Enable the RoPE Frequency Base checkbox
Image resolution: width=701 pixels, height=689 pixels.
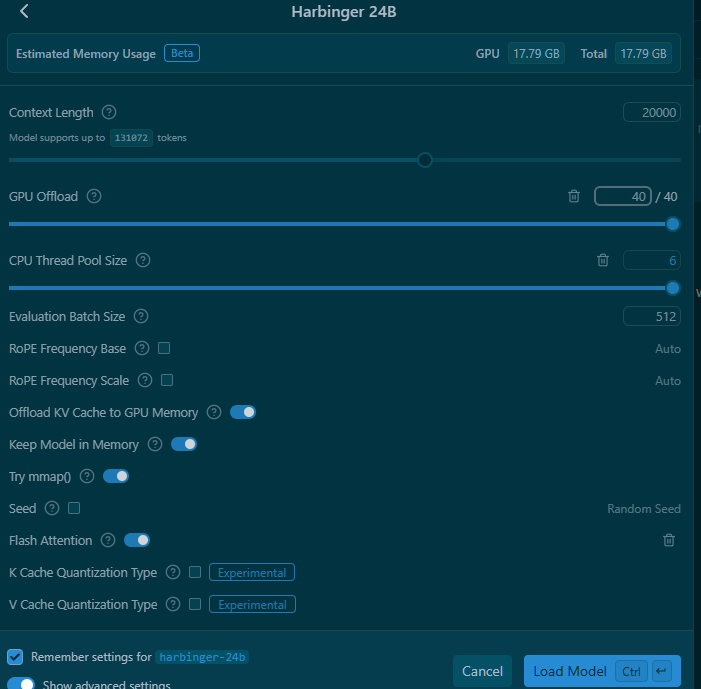pos(164,348)
